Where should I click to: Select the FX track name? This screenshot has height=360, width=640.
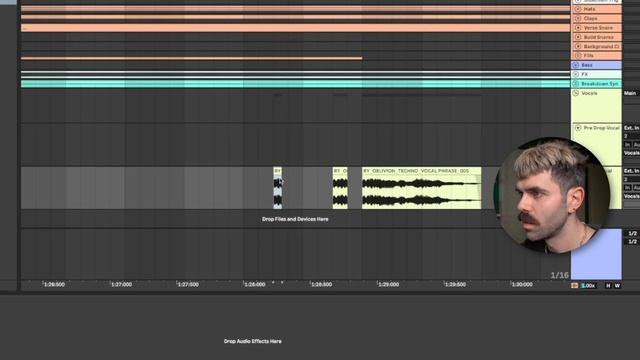584,74
